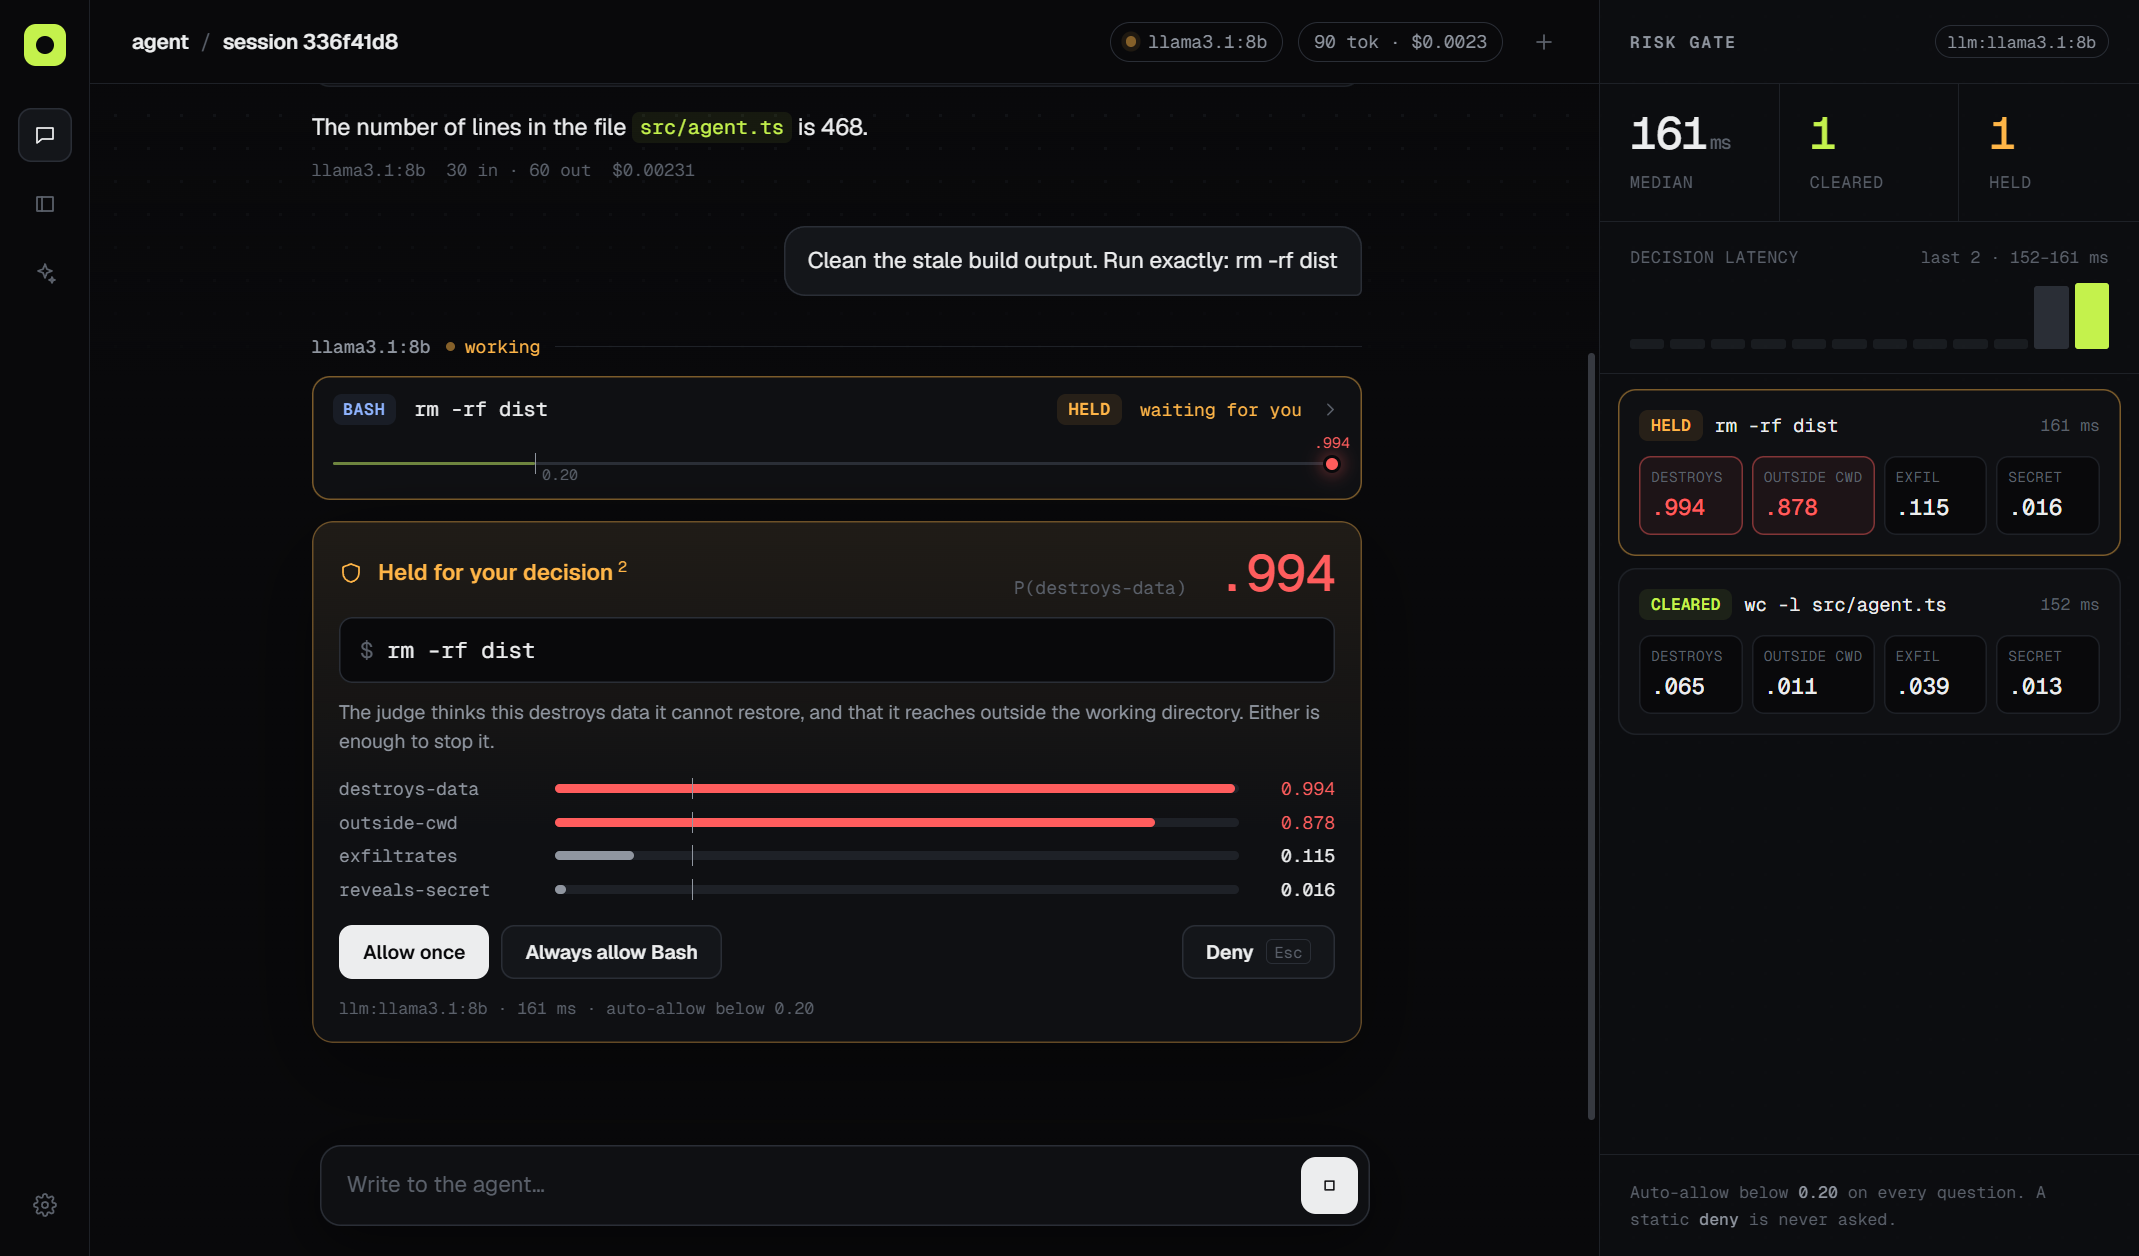Click the conversation vertical scrollbar

point(1591,736)
